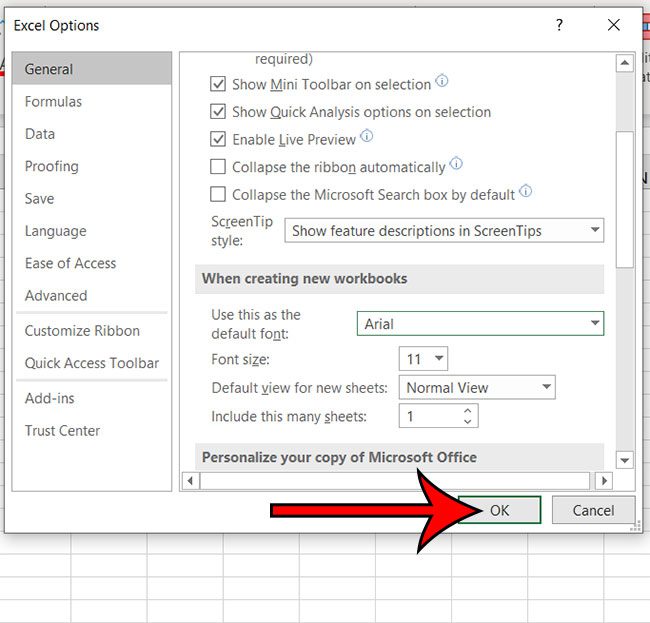Enable Collapse the ribbon automatically
This screenshot has height=623, width=650.
pyautogui.click(x=218, y=167)
